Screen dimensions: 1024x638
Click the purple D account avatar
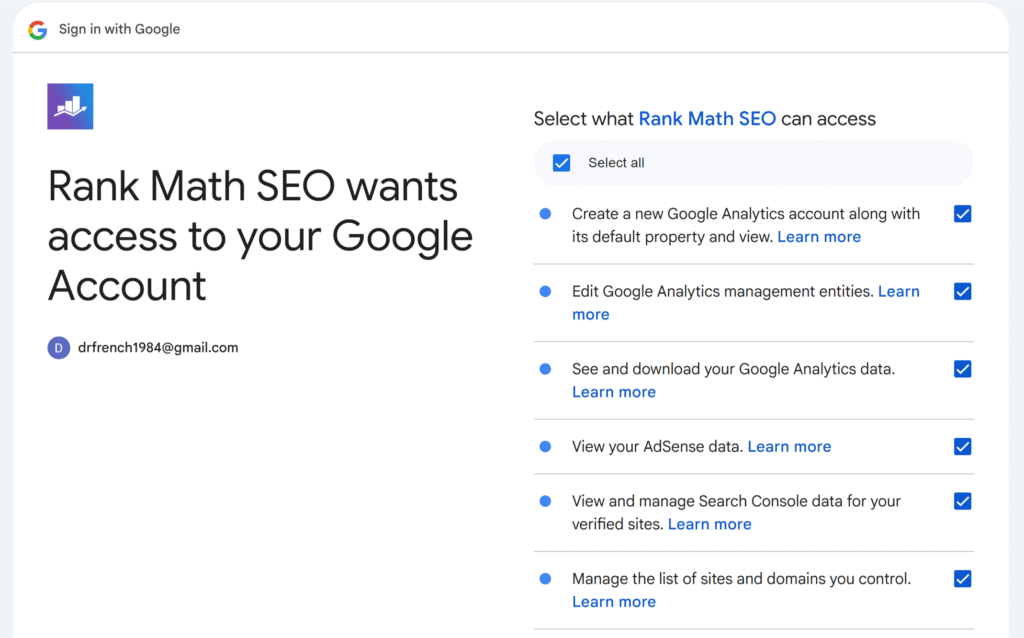coord(59,347)
